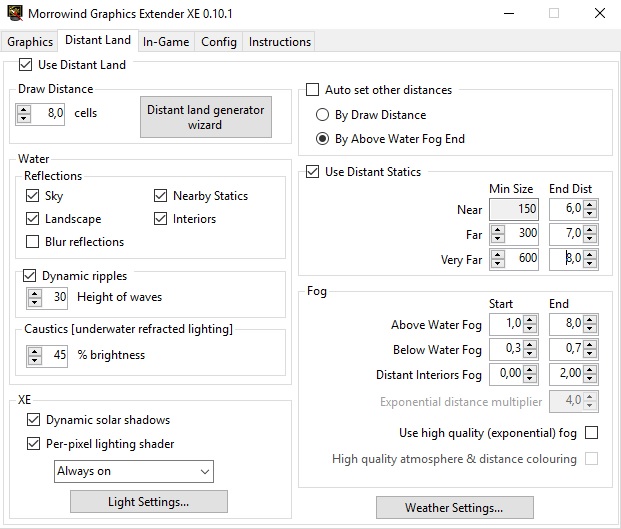Switch to the Graphics tab
The image size is (621, 529).
(x=30, y=42)
